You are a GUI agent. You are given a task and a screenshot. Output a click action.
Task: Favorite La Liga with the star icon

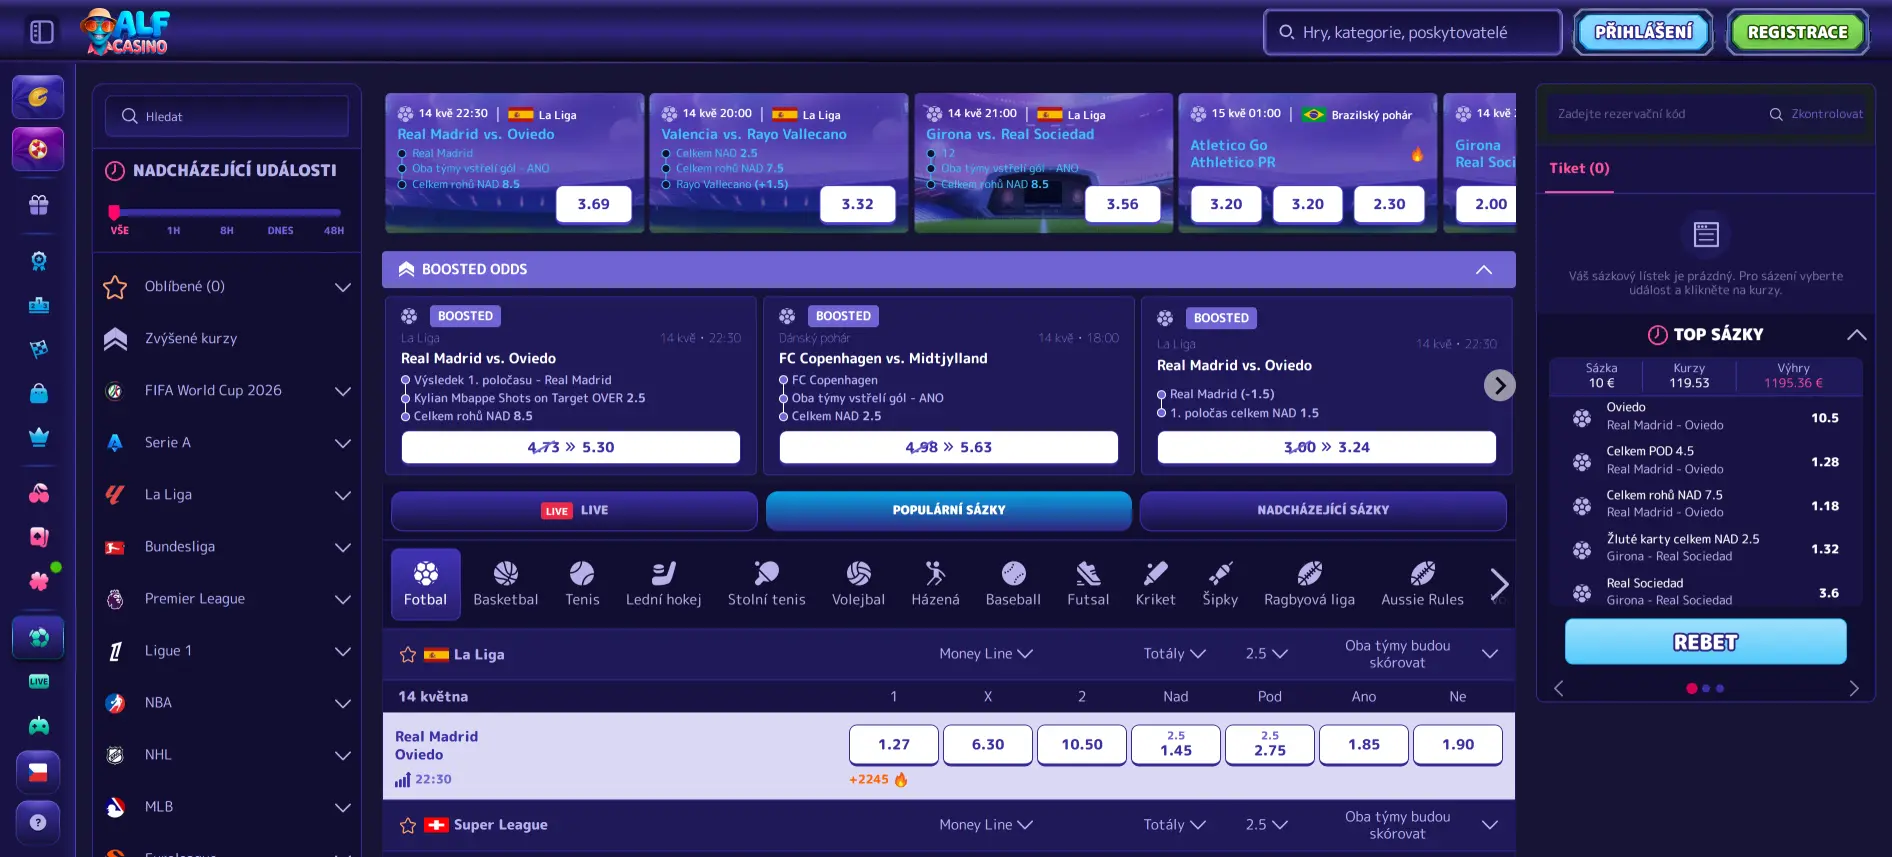click(408, 654)
